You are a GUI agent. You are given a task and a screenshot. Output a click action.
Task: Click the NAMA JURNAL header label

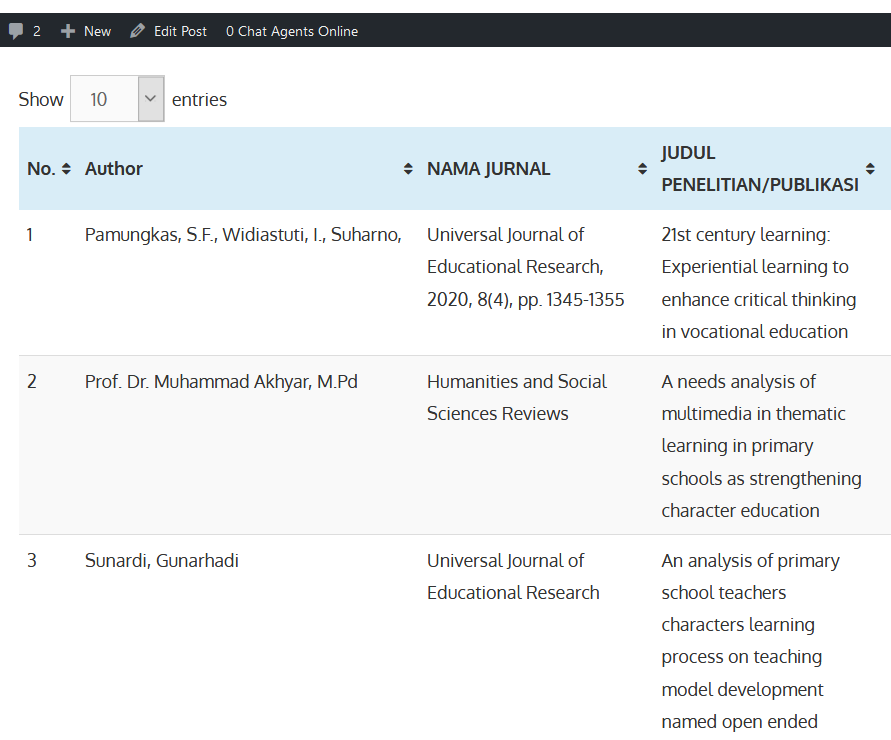(x=488, y=169)
